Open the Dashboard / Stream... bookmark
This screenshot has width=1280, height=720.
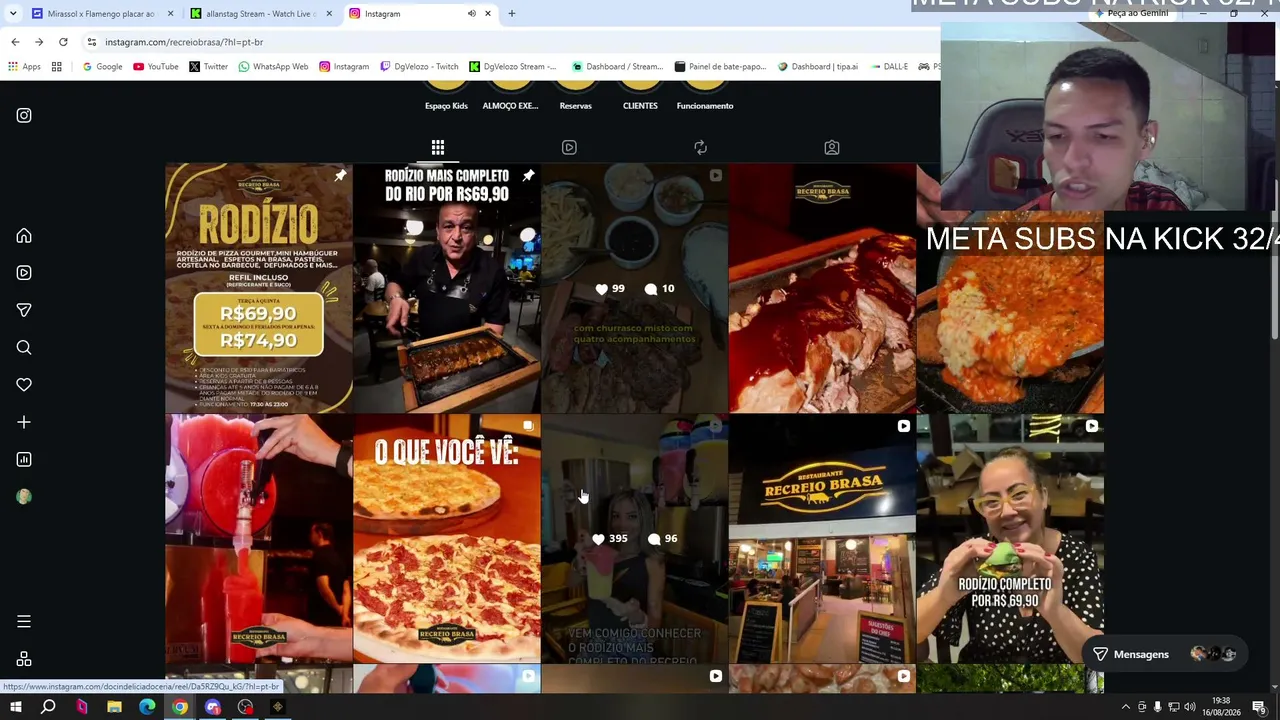pos(617,67)
